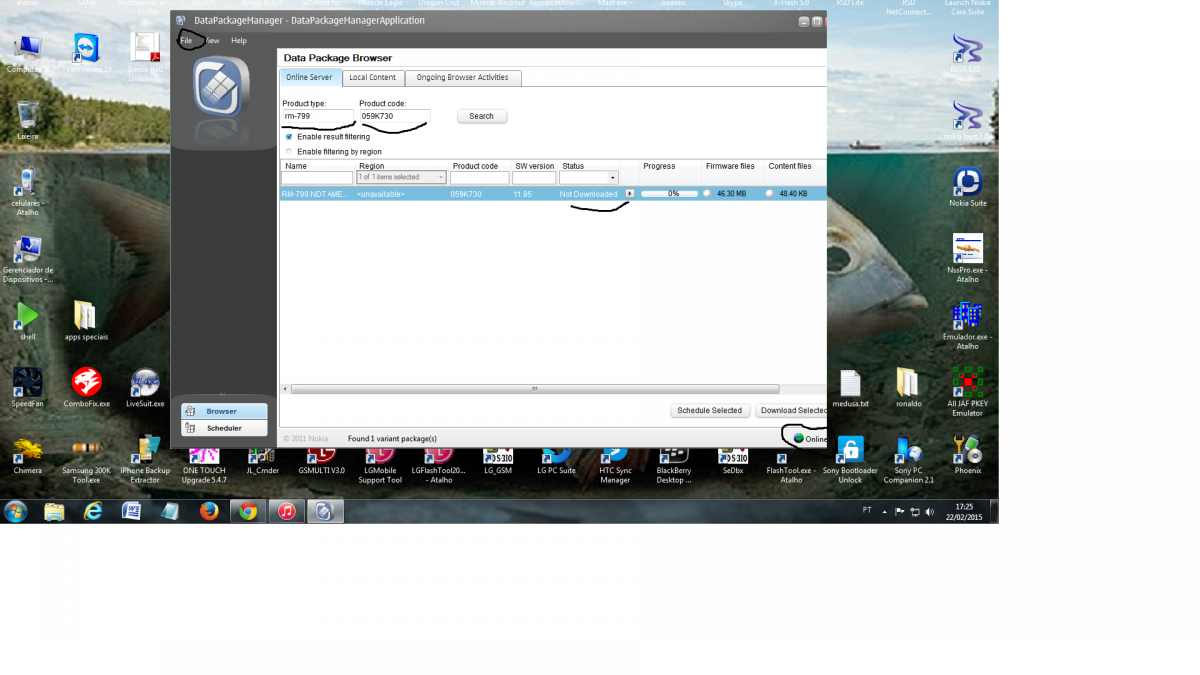
Task: Click the Search button
Action: coord(482,116)
